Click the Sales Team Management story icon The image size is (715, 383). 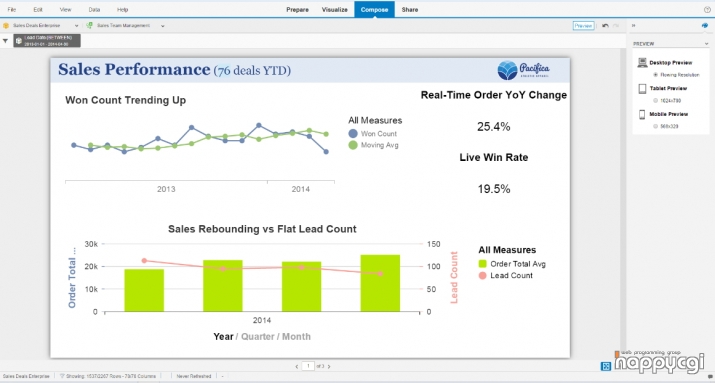point(89,26)
